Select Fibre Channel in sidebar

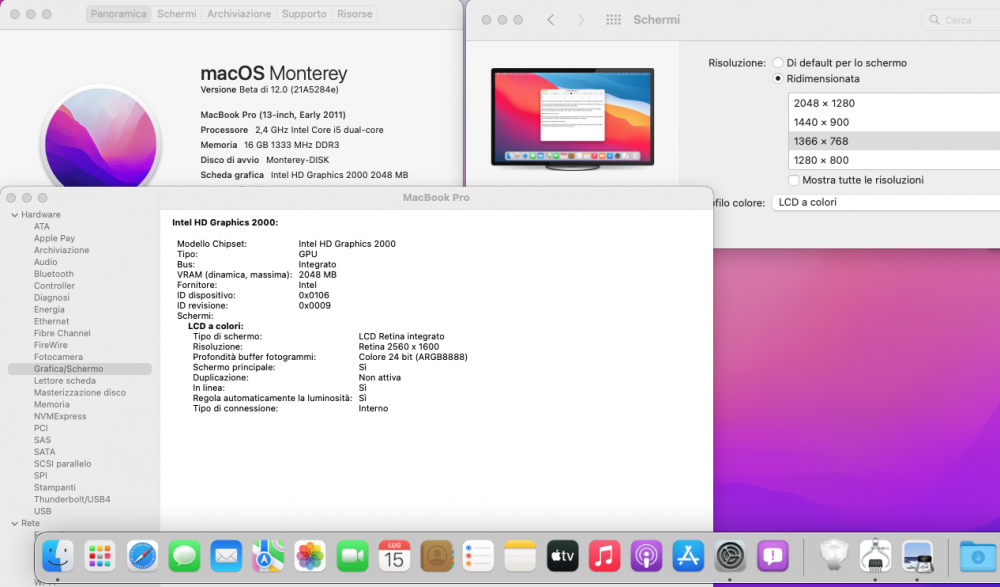pyautogui.click(x=62, y=333)
